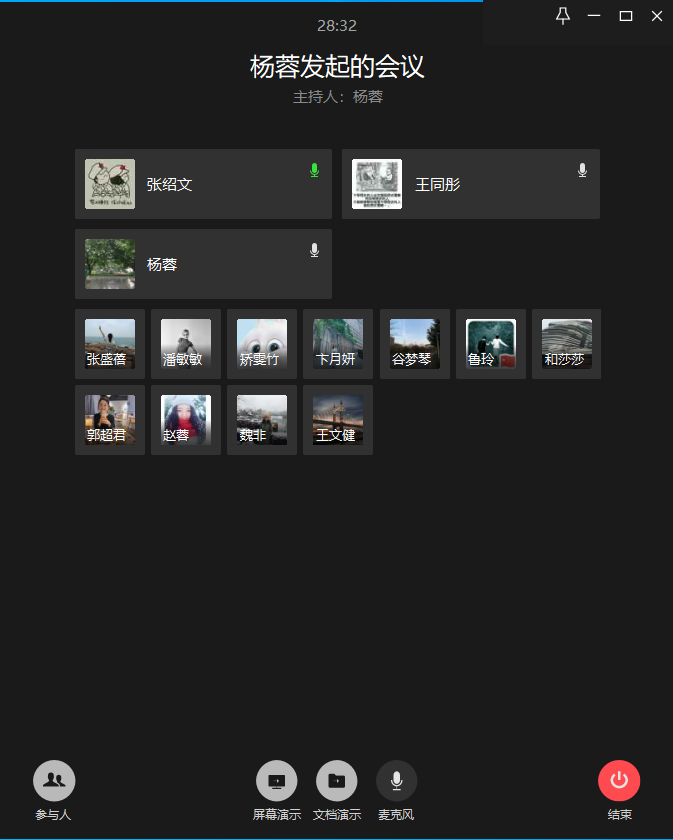
Task: Select participant 张盛蓓 thumbnail
Action: coord(110,344)
